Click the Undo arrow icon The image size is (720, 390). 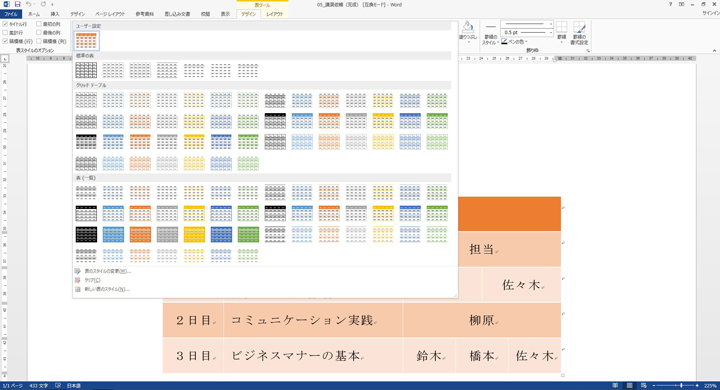[28, 4]
